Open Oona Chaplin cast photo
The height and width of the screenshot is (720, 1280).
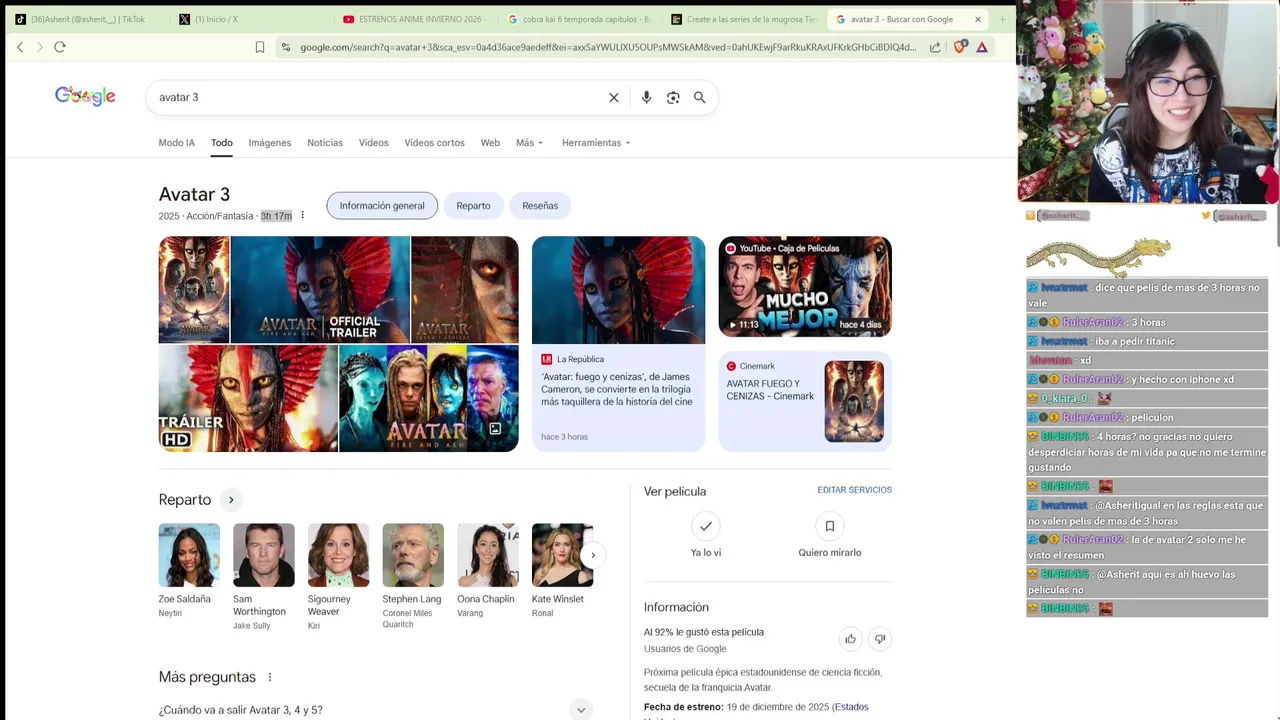coord(488,555)
